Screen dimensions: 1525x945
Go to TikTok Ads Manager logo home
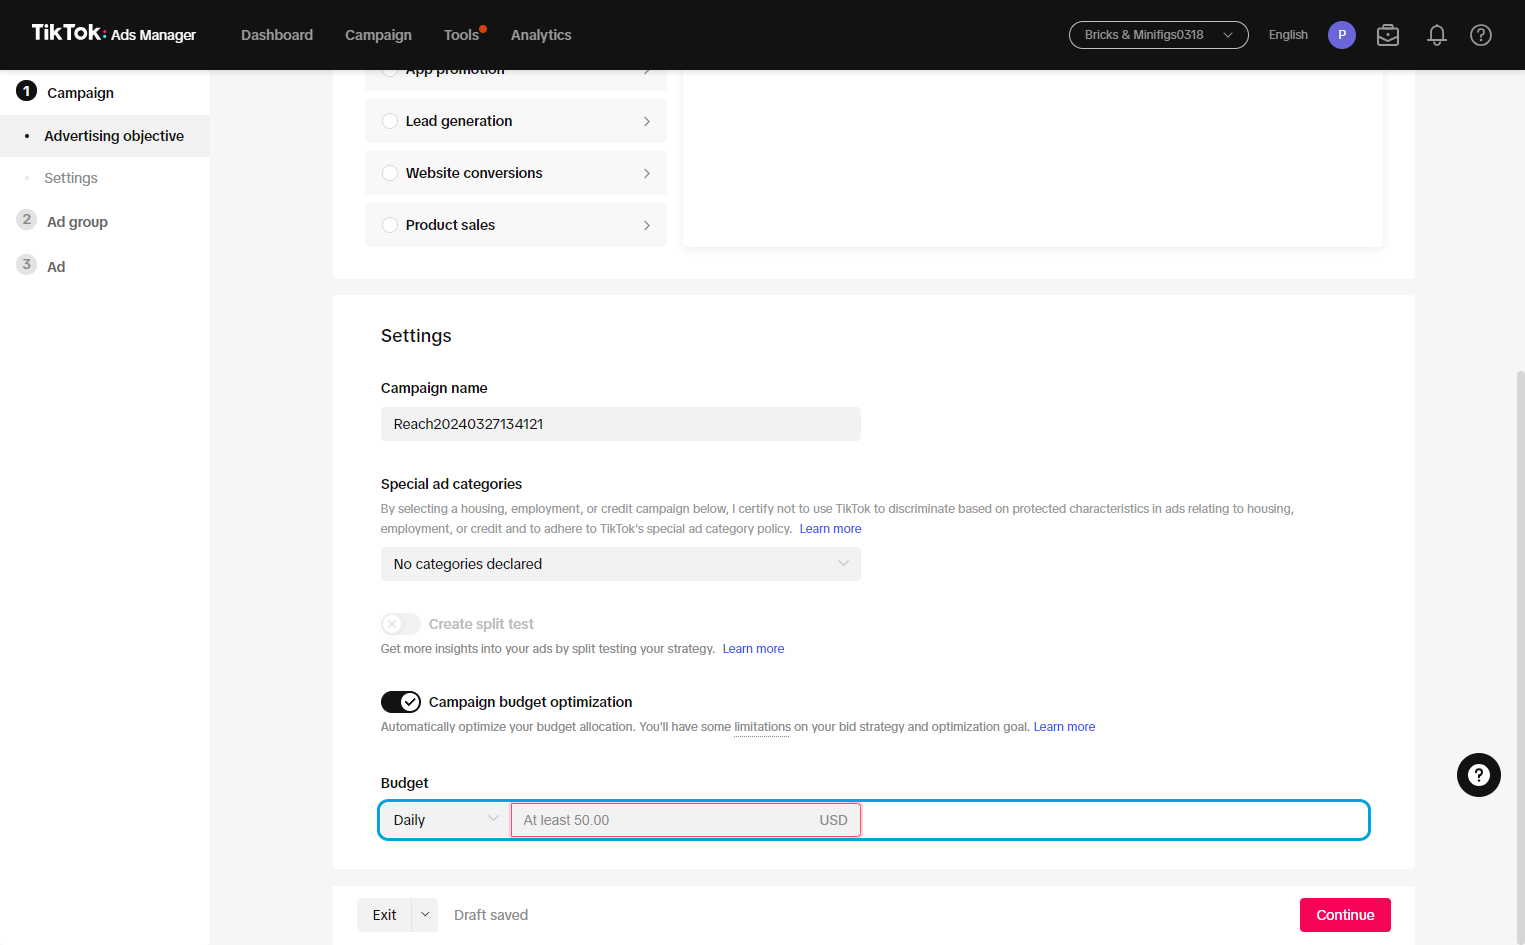coord(114,34)
